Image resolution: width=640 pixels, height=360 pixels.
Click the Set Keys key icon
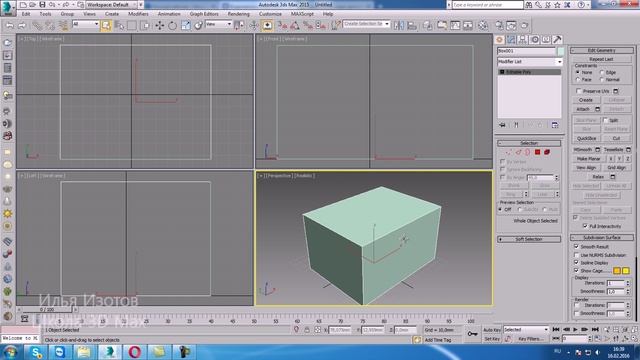(x=472, y=334)
